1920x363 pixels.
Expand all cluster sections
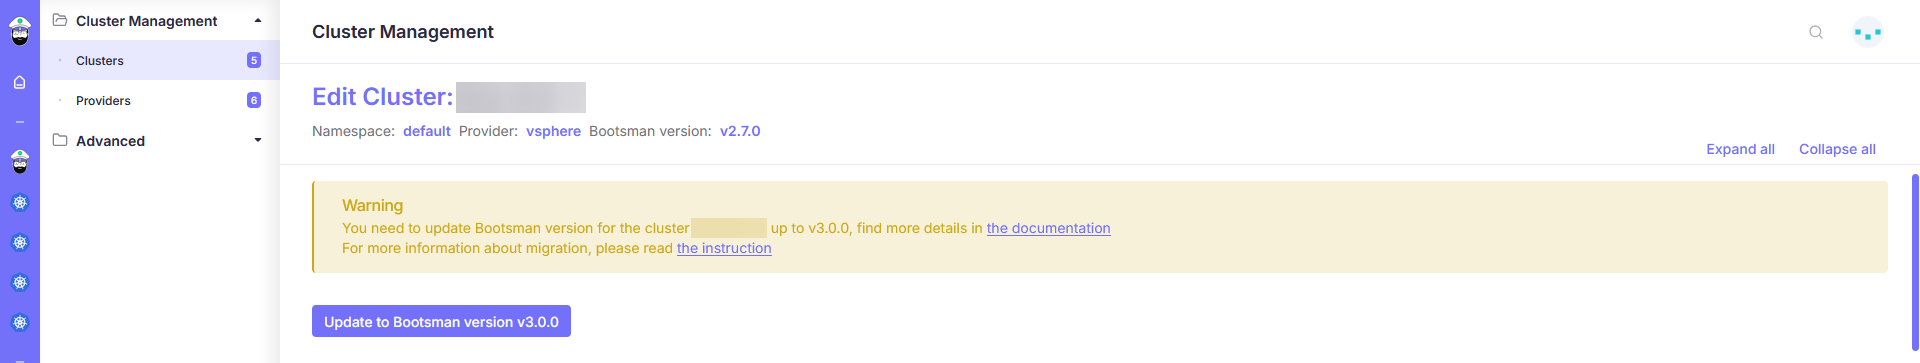point(1740,149)
